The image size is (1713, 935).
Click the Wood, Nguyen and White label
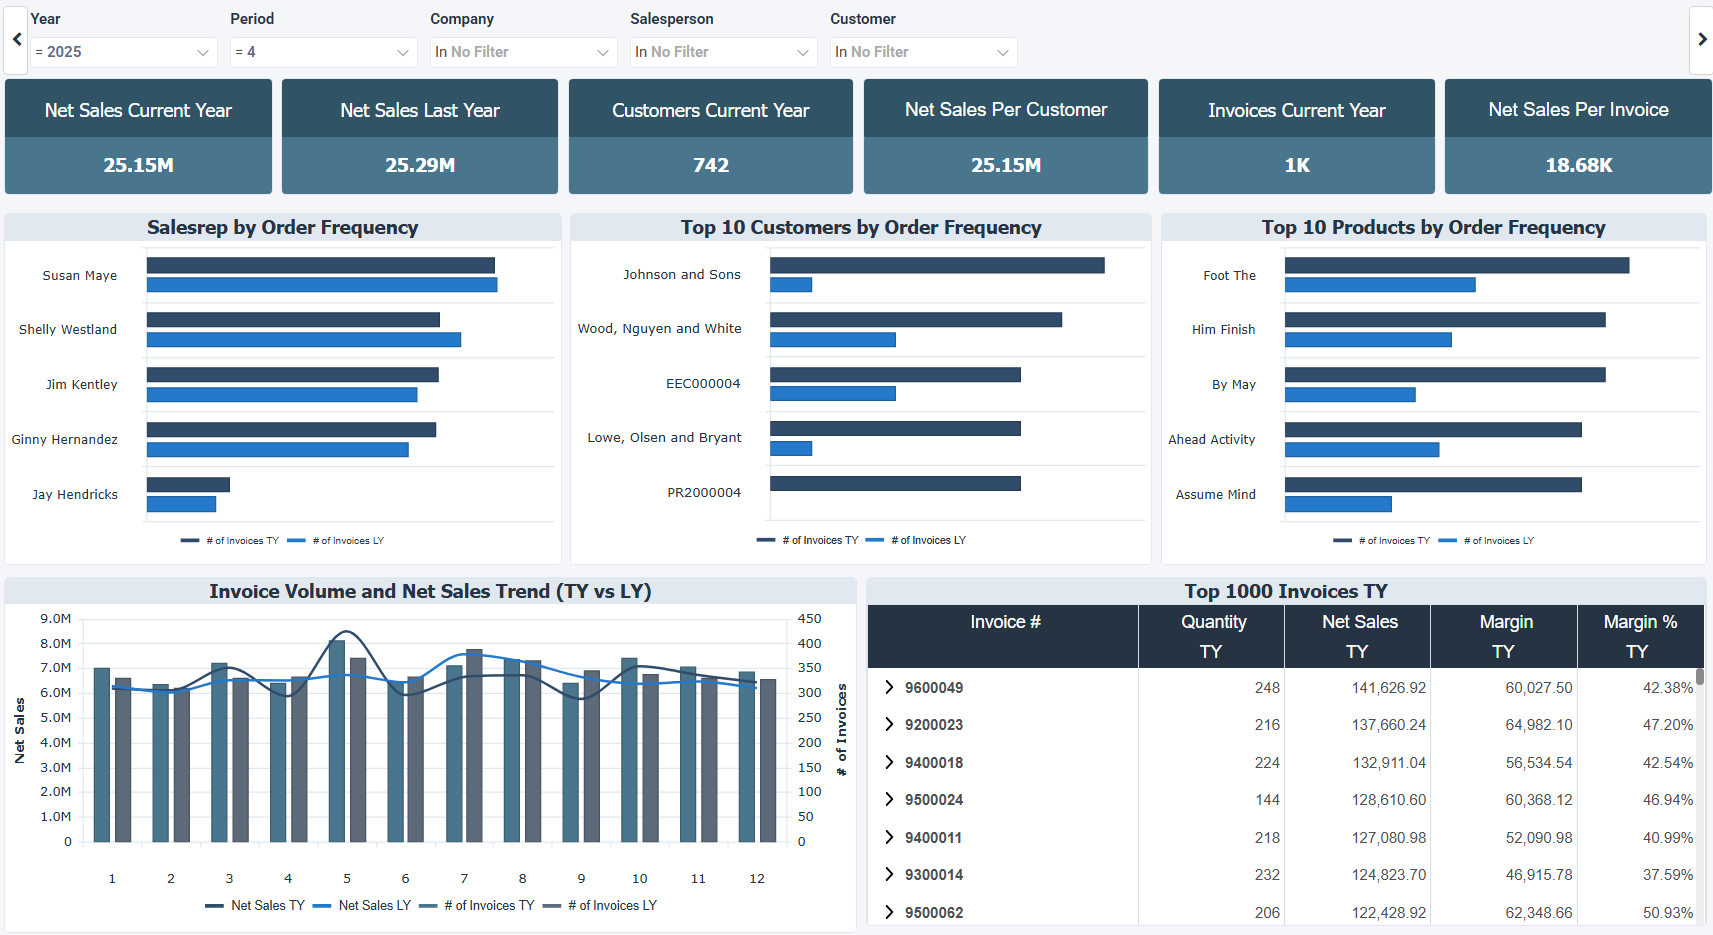tap(660, 328)
